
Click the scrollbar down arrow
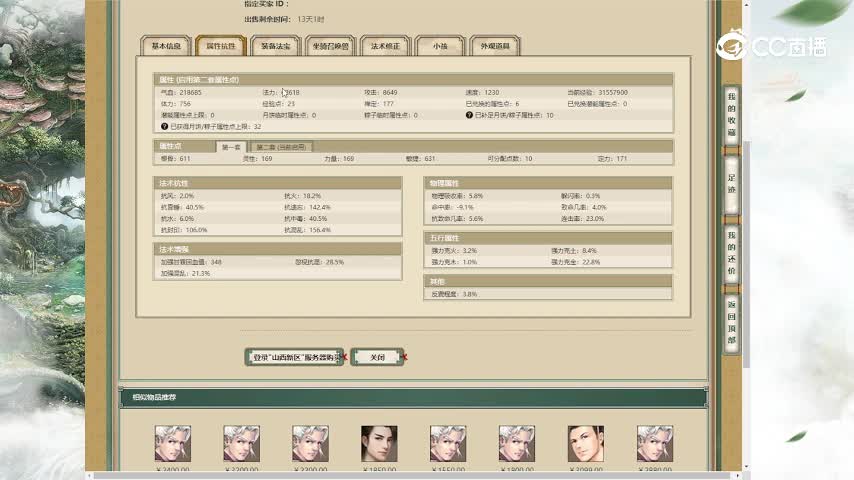click(747, 467)
